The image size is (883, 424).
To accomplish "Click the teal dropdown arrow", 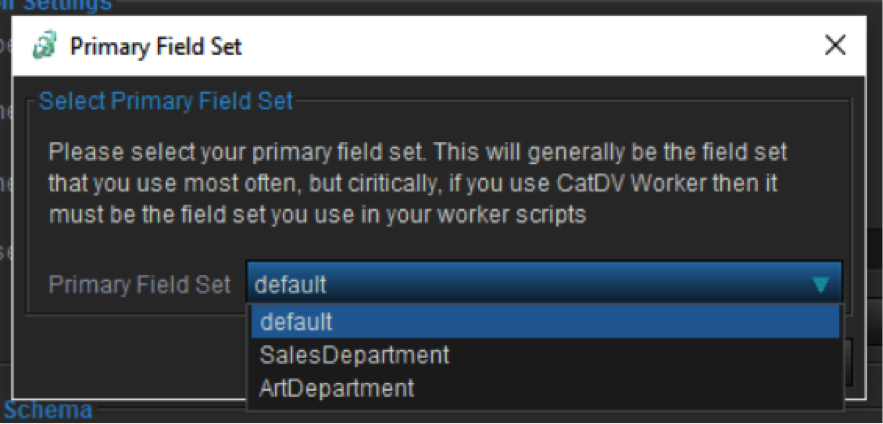I will (820, 285).
